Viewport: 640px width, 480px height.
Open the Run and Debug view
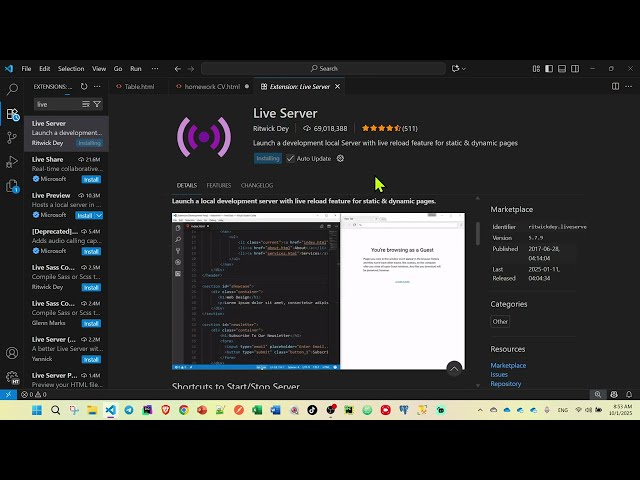coord(12,162)
